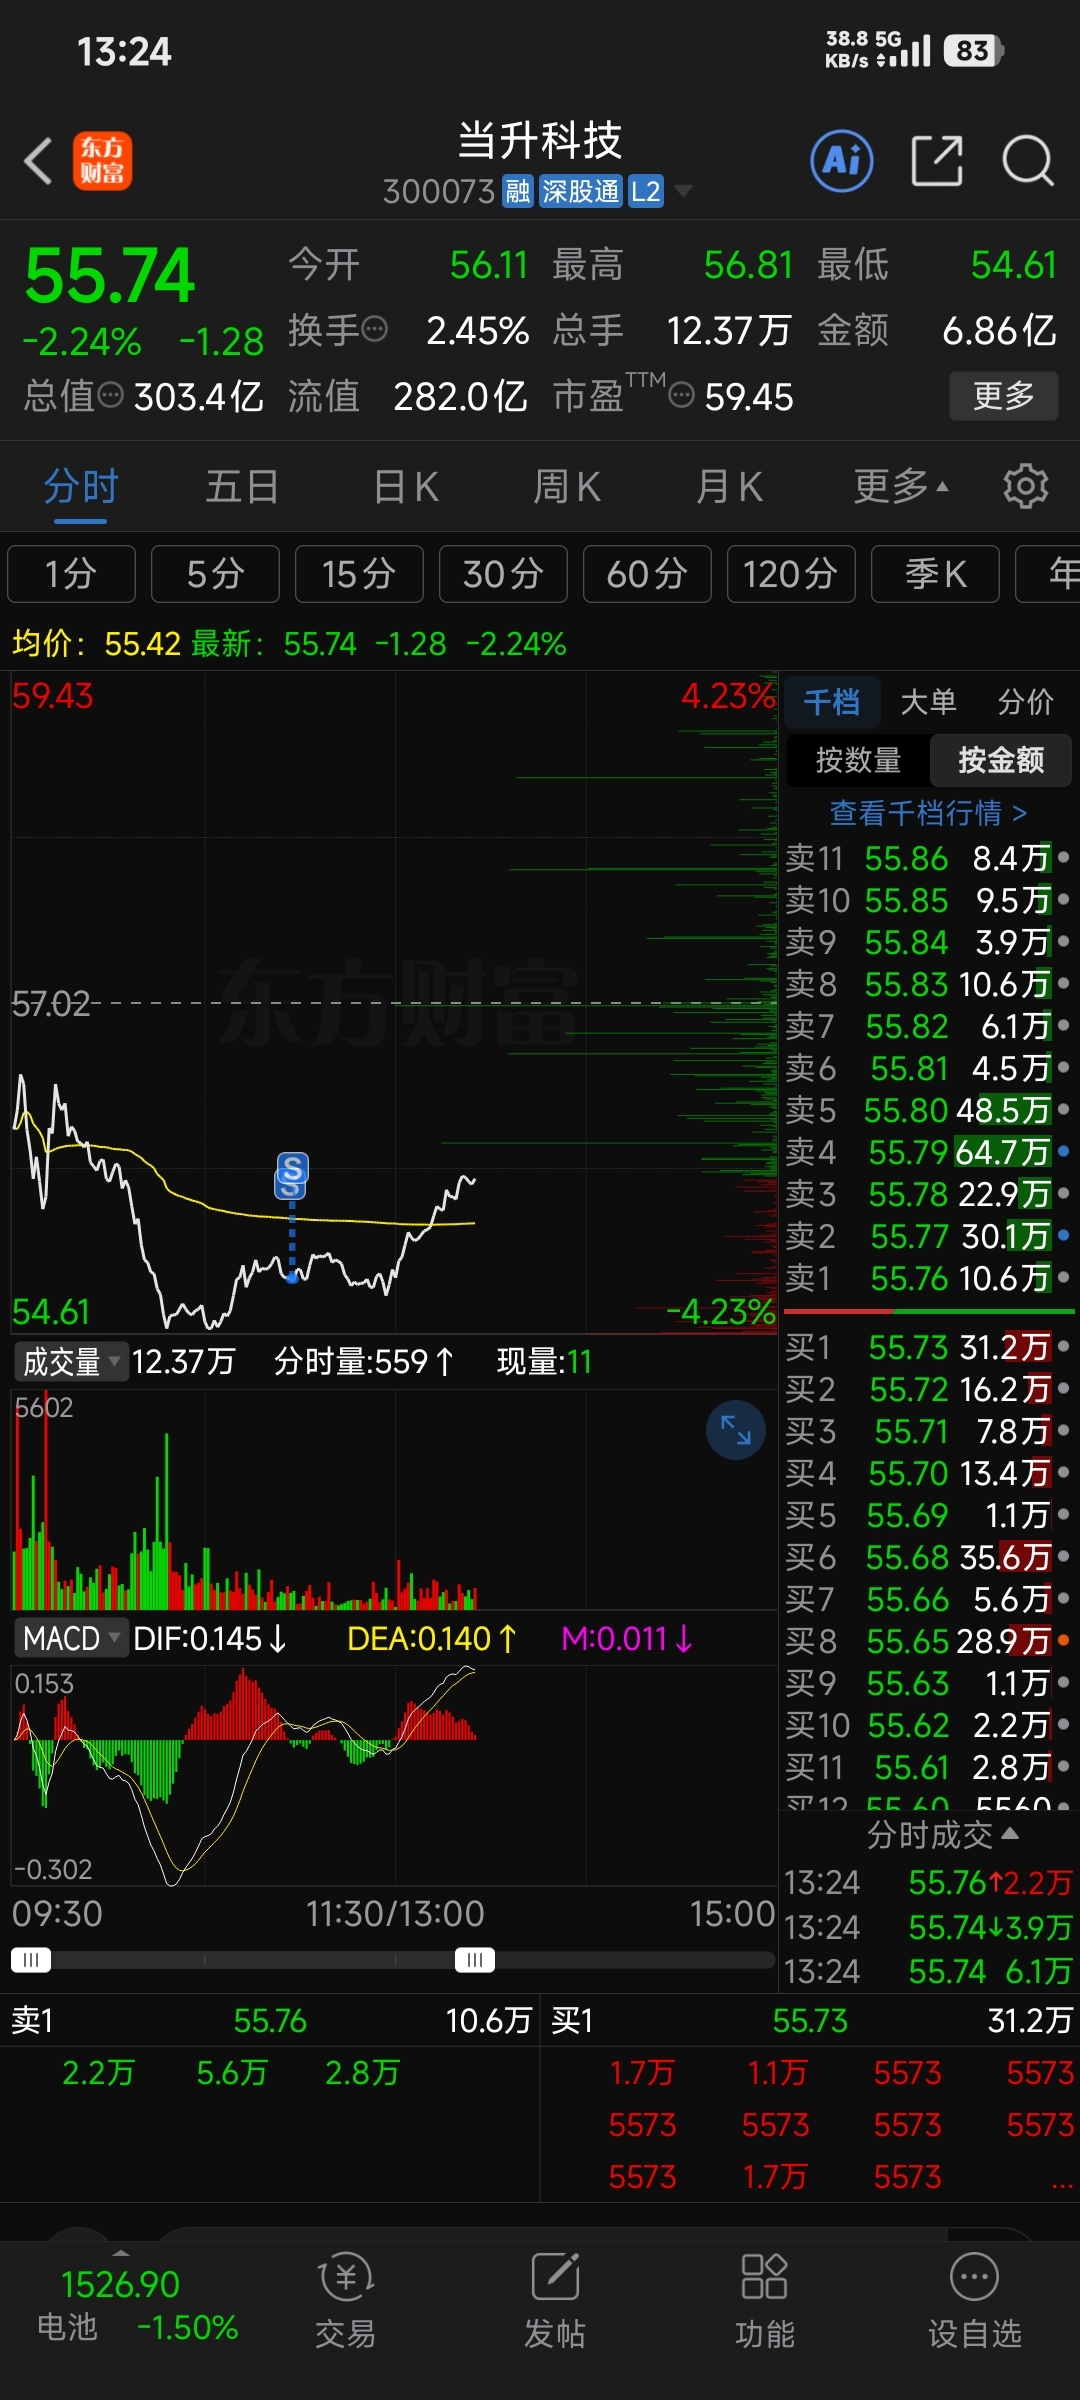This screenshot has width=1080, height=2400.
Task: Open 查看千档行情 link
Action: tap(929, 813)
